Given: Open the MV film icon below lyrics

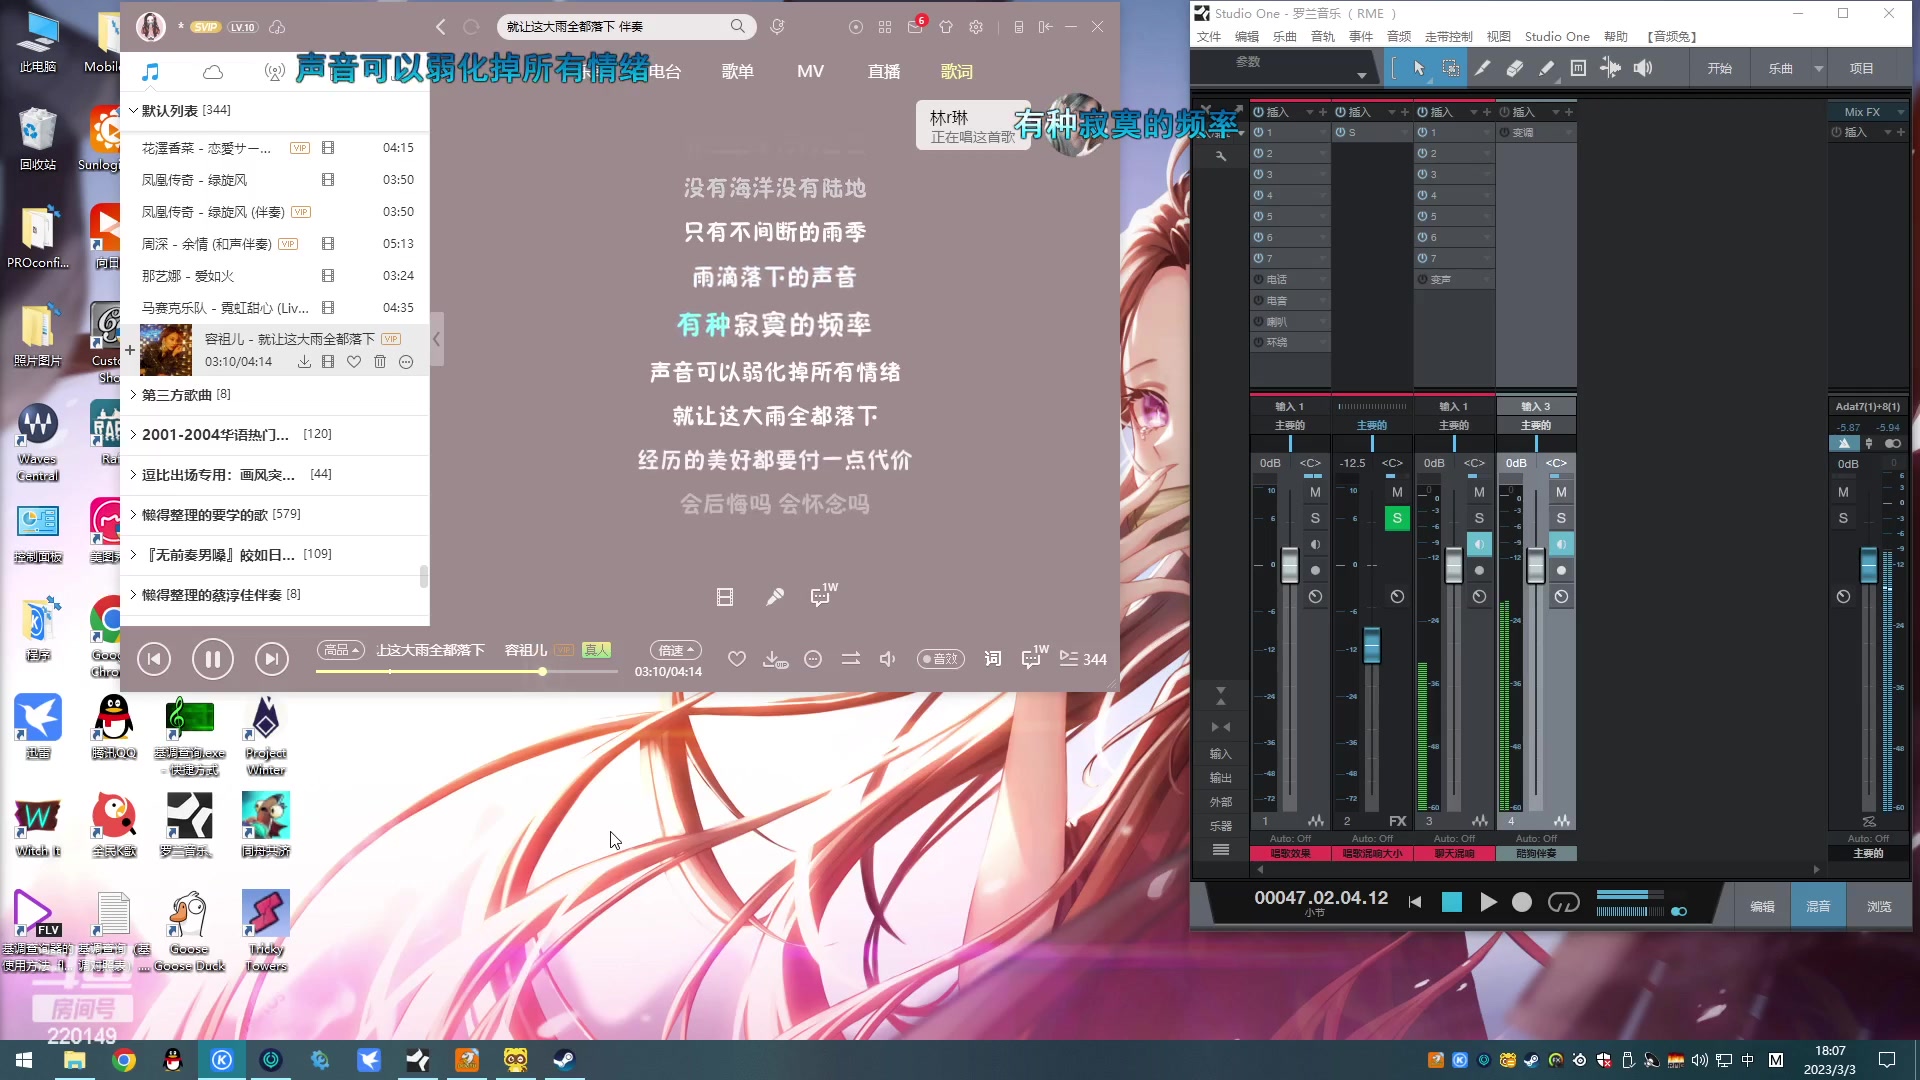Looking at the screenshot, I should click(x=725, y=597).
